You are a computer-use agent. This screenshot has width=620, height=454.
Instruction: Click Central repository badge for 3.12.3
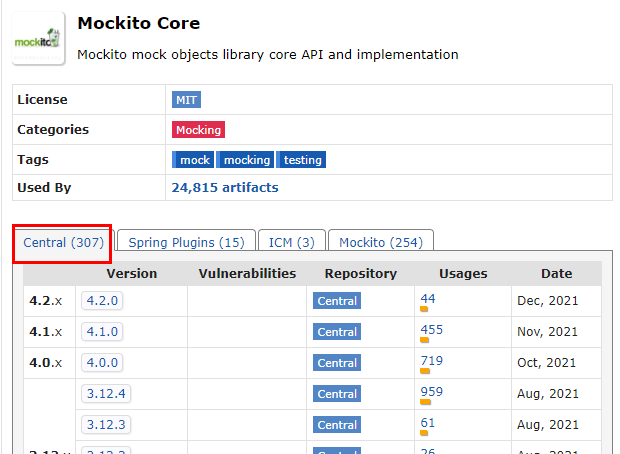(x=337, y=425)
